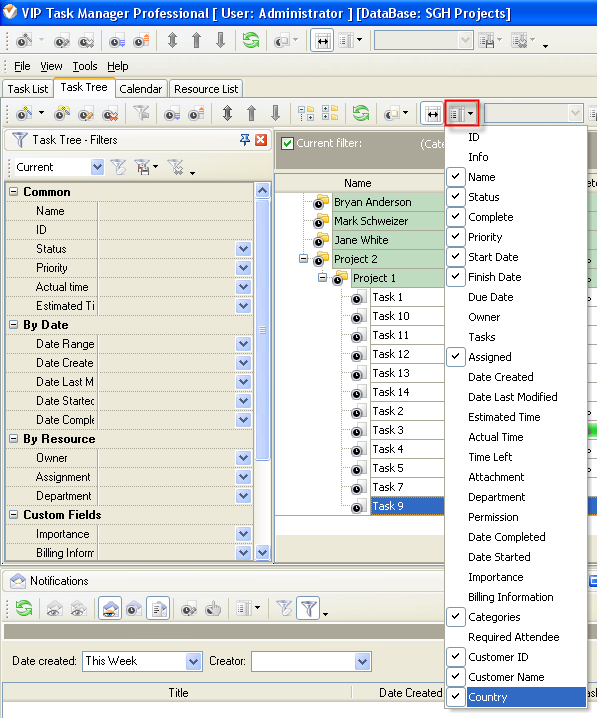Click the fit columns width icon near column chooser

(x=432, y=114)
